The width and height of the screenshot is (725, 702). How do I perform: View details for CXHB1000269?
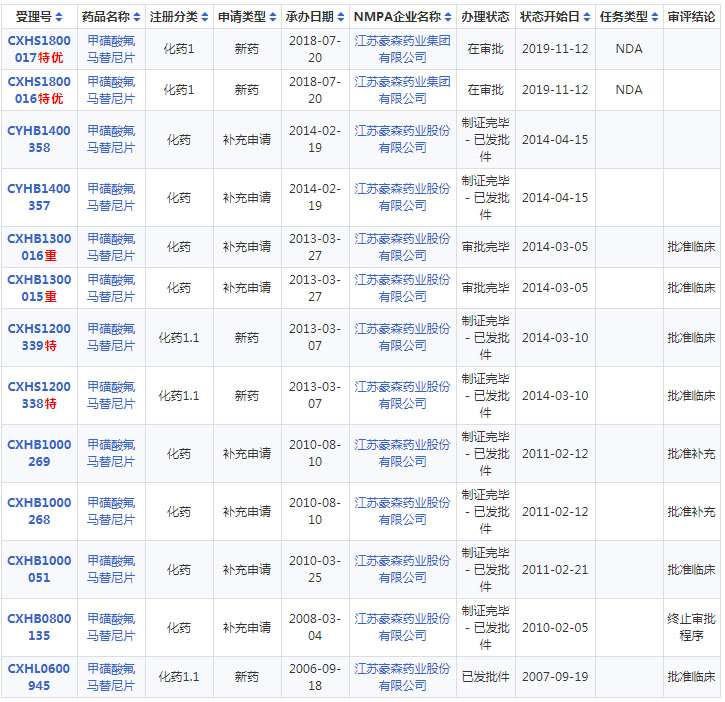click(x=38, y=453)
